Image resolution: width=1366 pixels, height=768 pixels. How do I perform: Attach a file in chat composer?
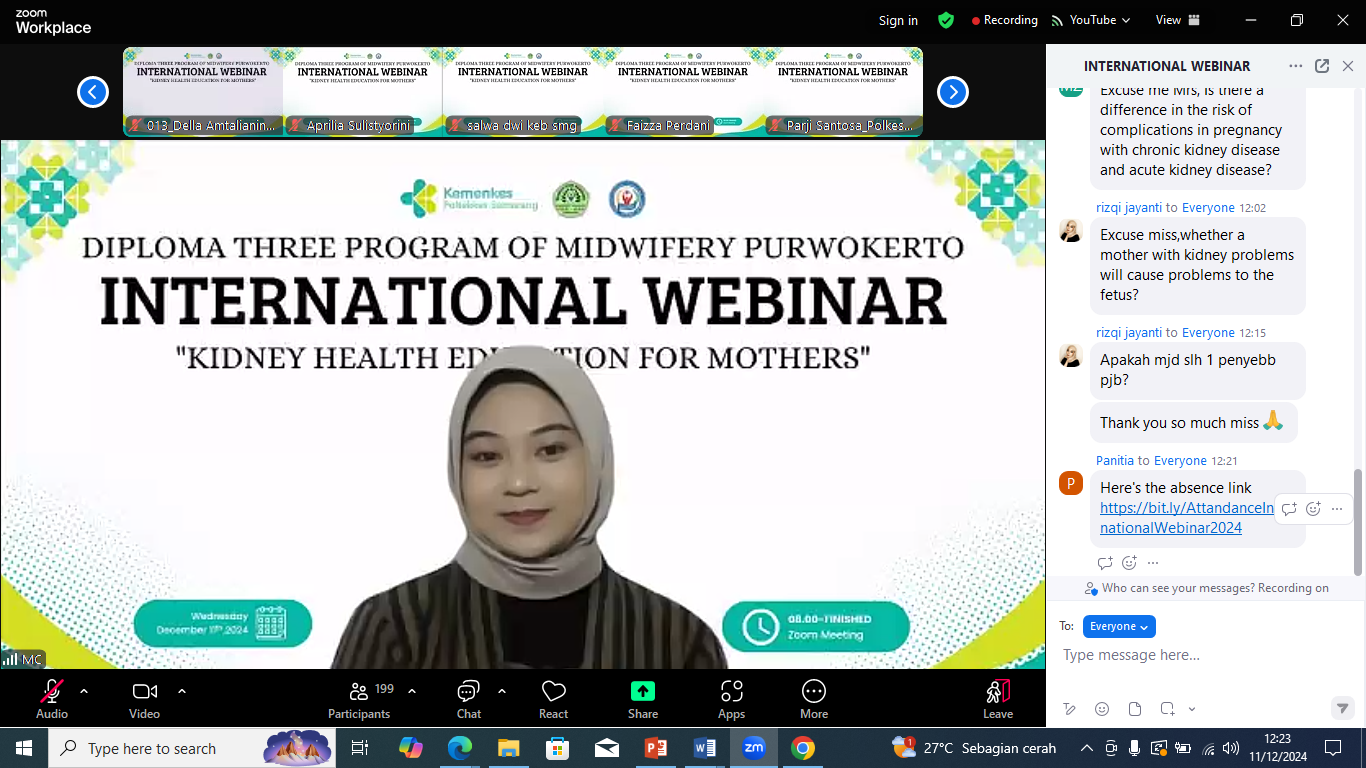[1135, 709]
